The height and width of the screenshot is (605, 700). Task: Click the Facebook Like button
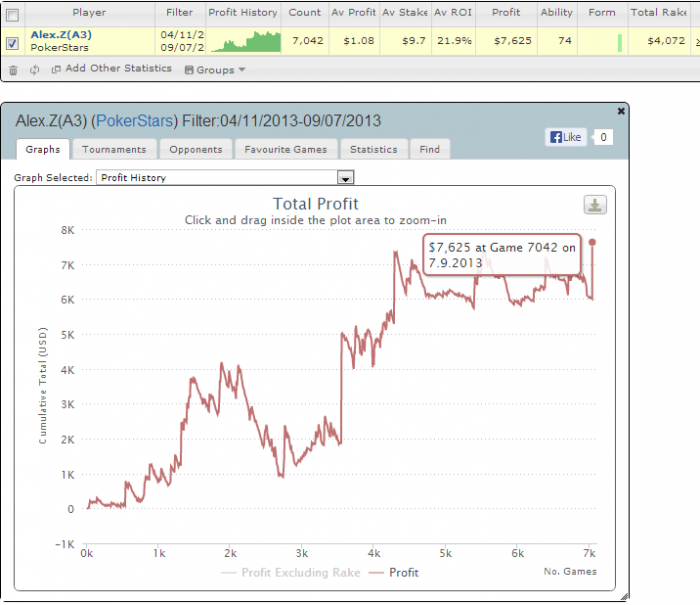566,137
